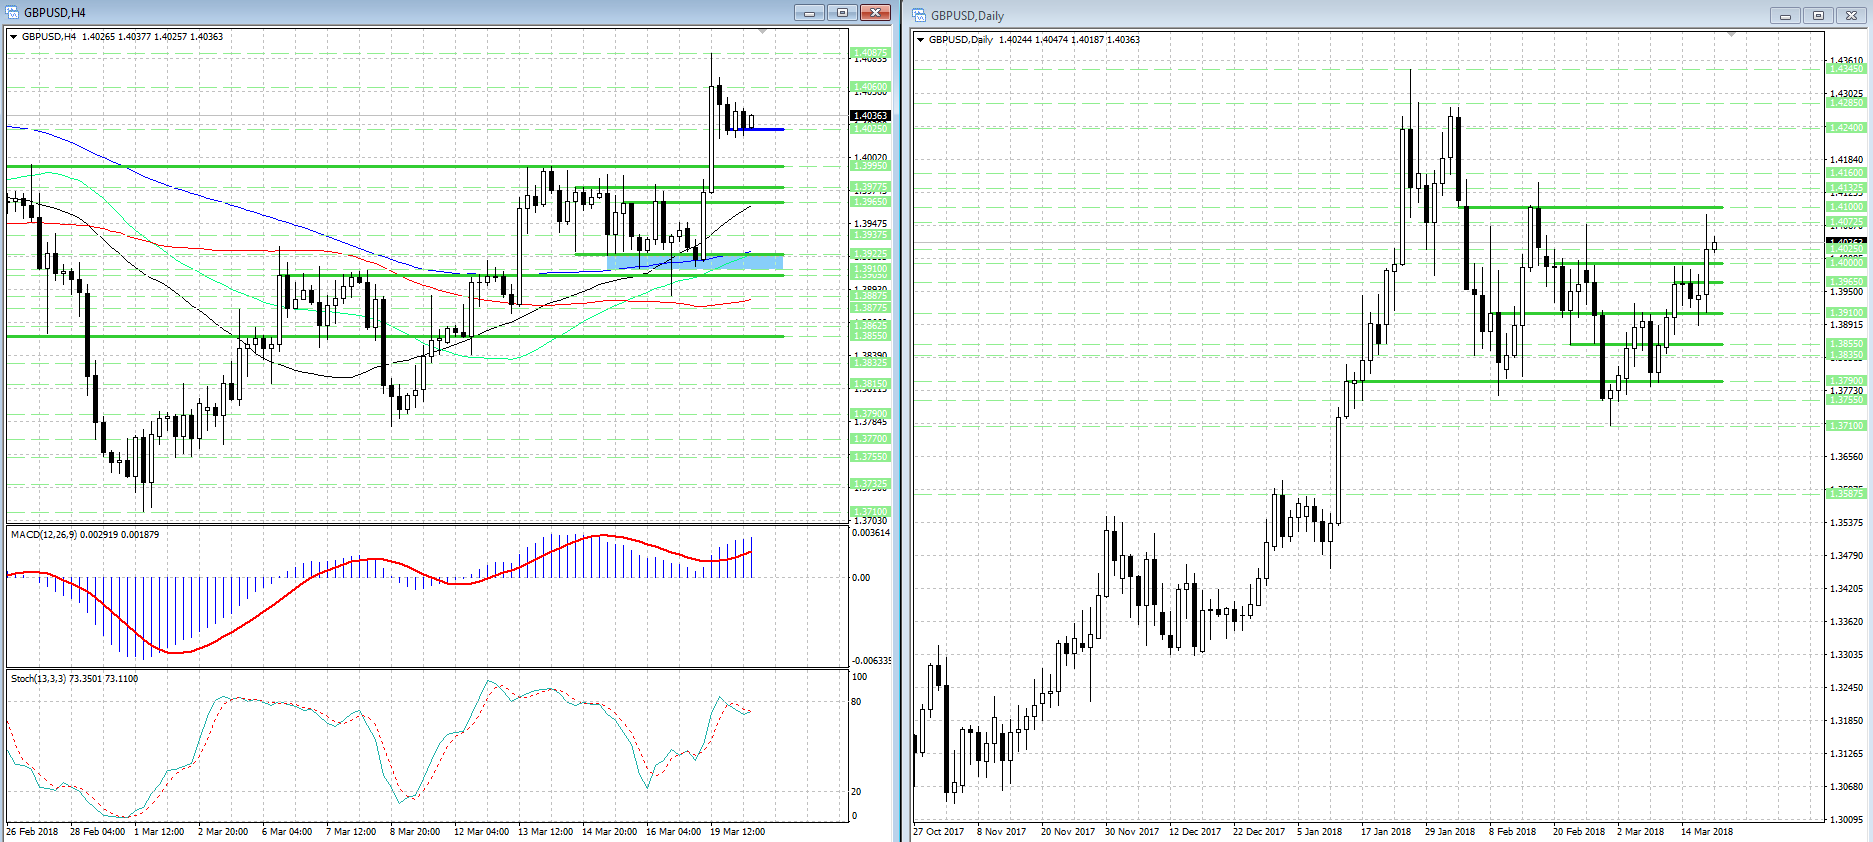Screen dimensions: 1873x842
Task: Click the chart shift marker in the H4 chart
Action: coord(763,32)
